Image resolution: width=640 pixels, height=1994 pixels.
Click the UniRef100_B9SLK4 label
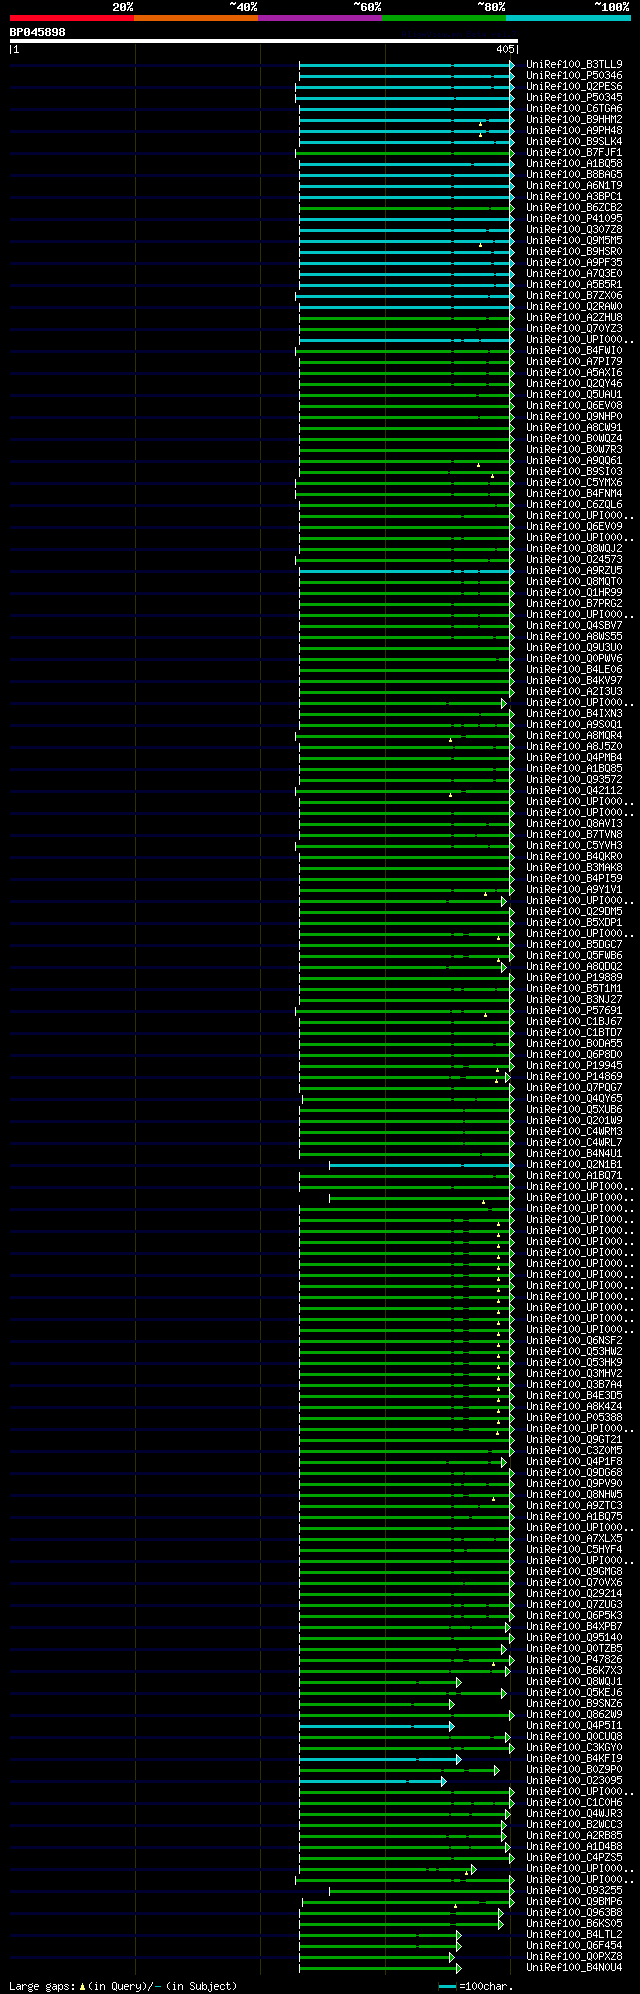click(574, 141)
